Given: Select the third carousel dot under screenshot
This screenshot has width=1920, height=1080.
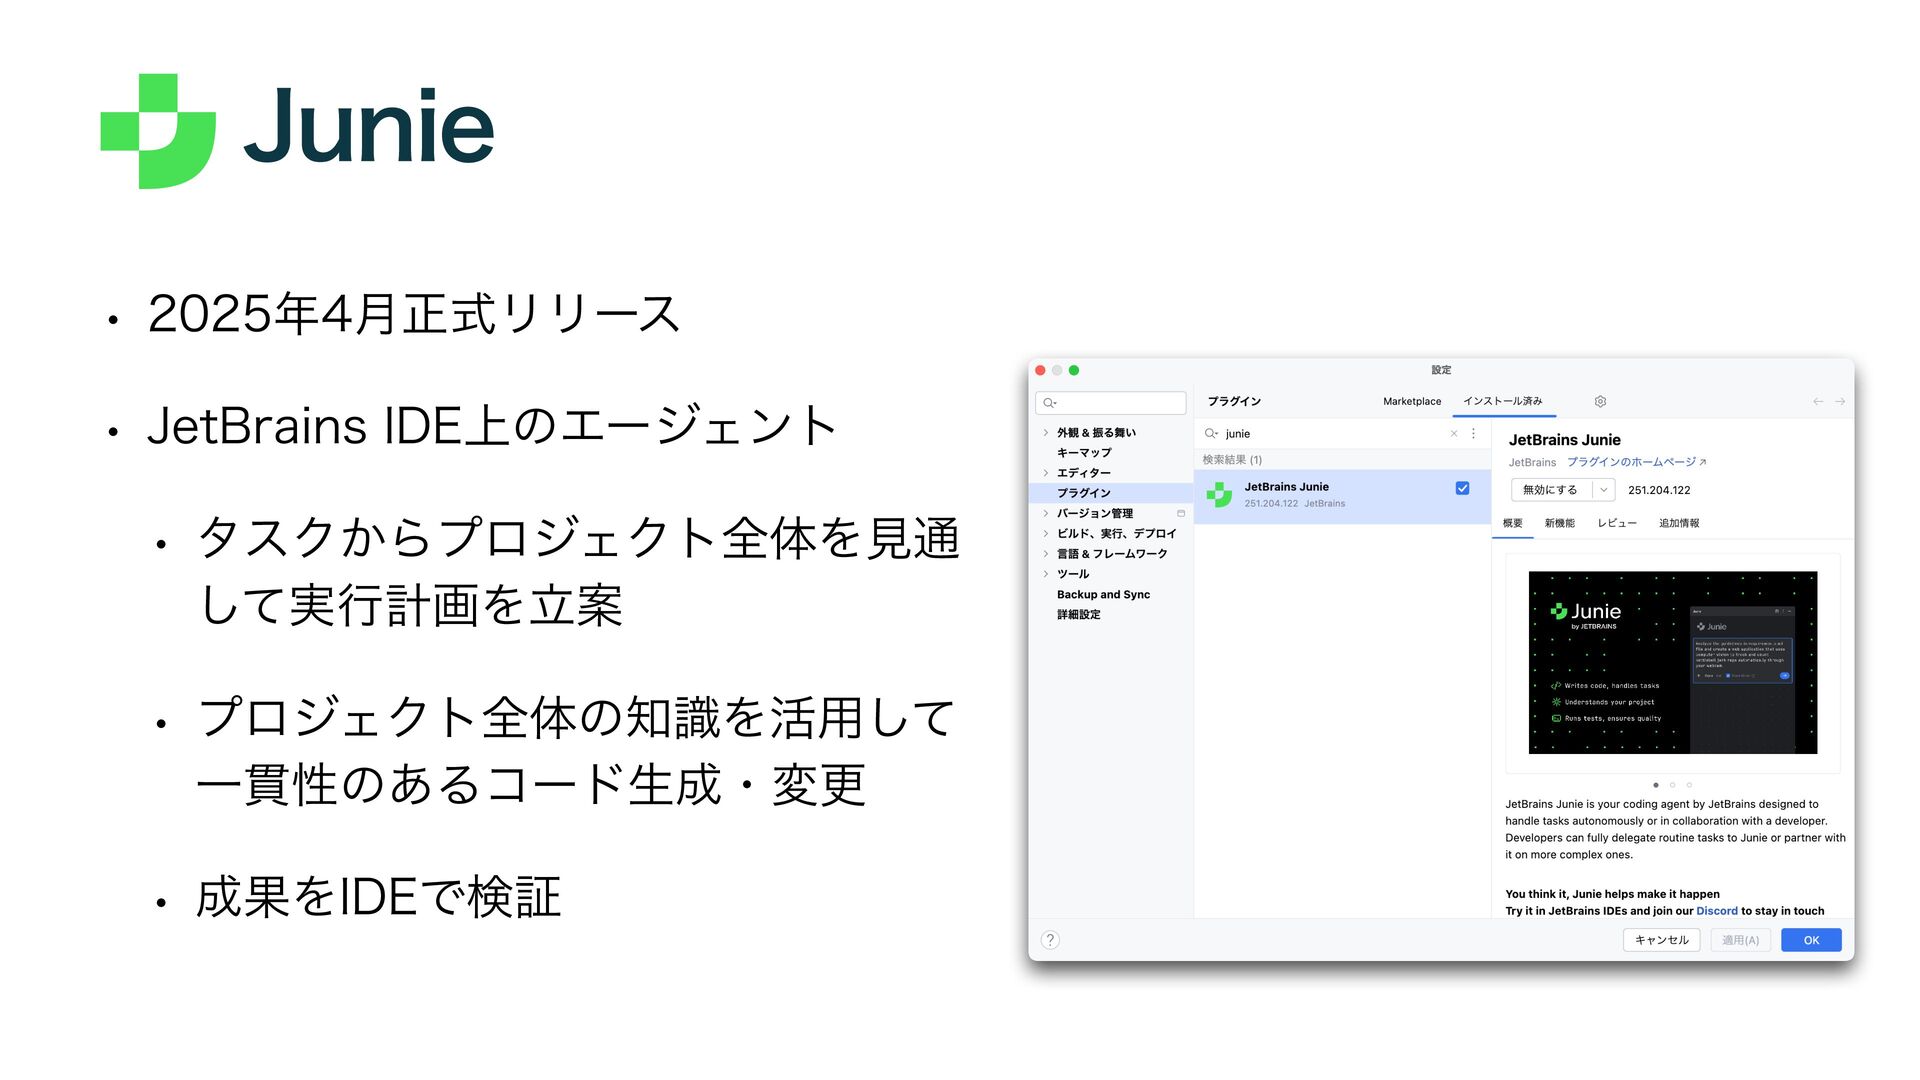Looking at the screenshot, I should pyautogui.click(x=1689, y=785).
